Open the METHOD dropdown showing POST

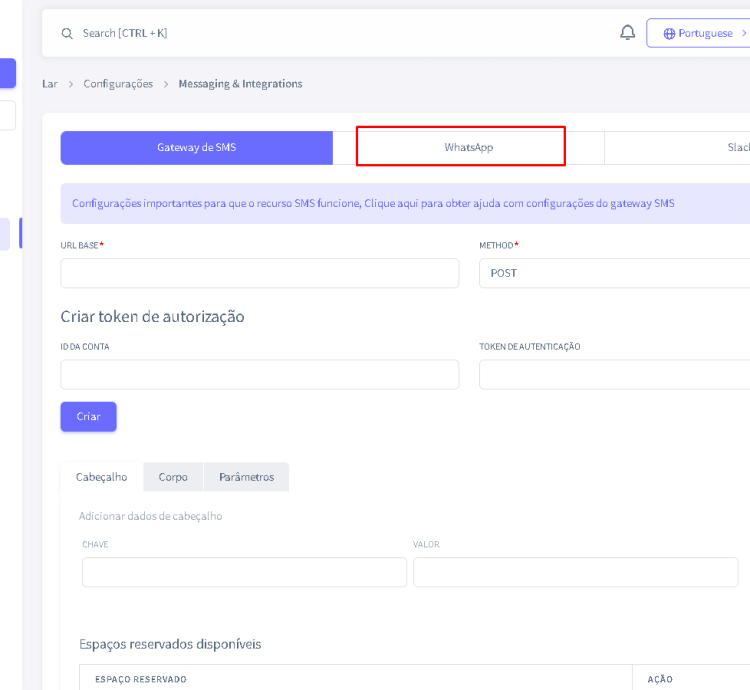pyautogui.click(x=614, y=273)
